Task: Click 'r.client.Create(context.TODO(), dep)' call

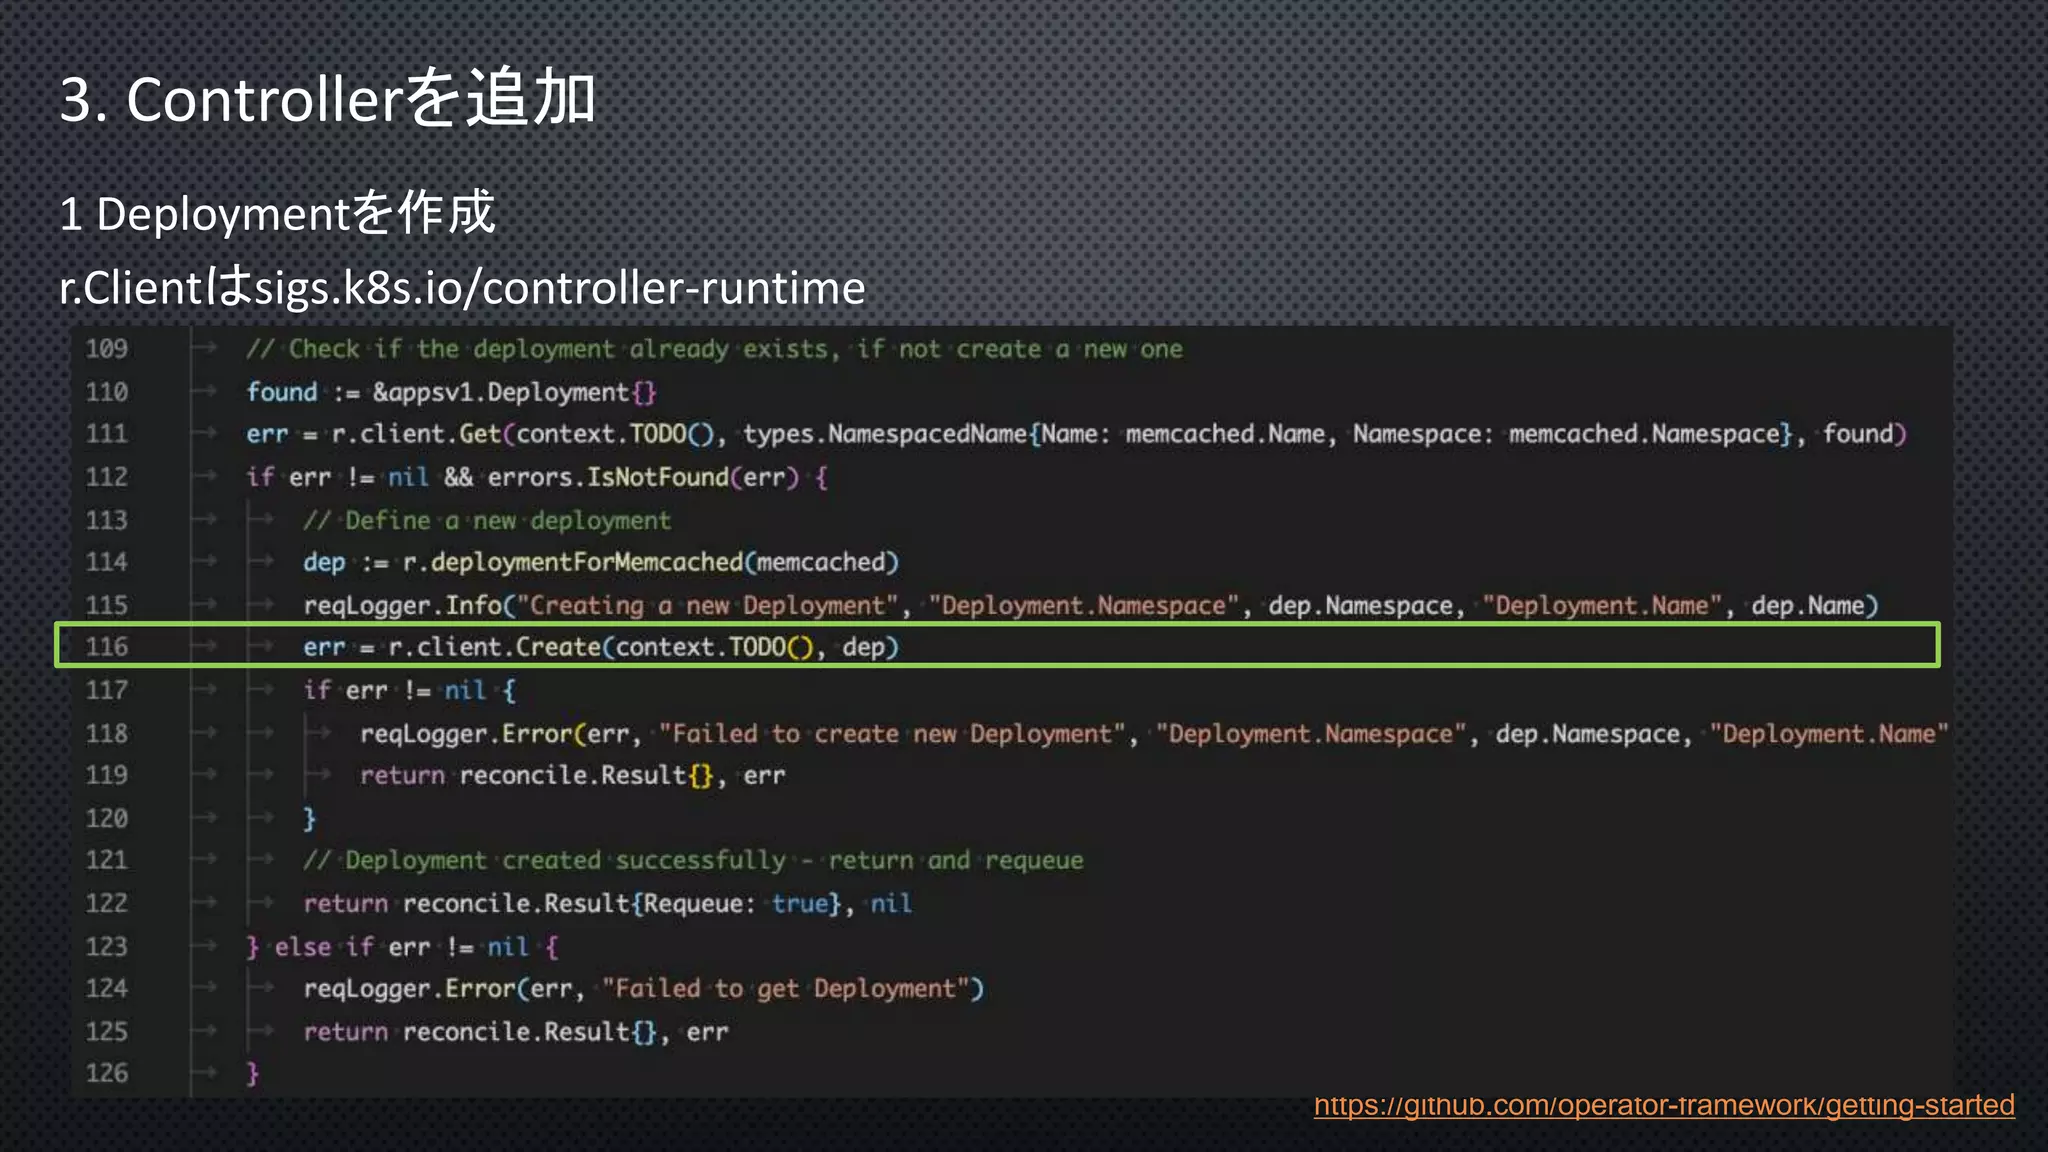Action: [x=644, y=647]
